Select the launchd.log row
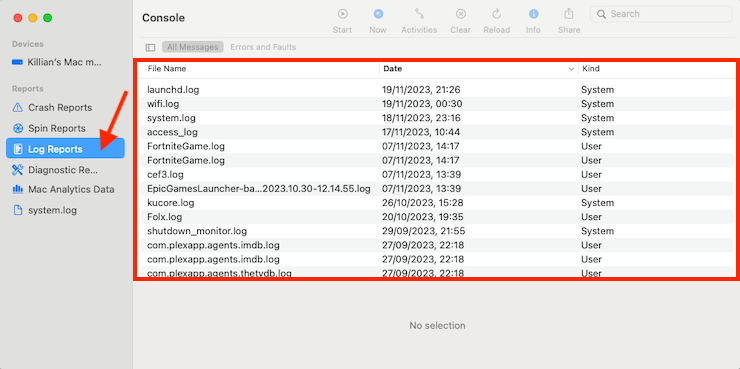Viewport: 740px width, 369px height. tap(437, 90)
